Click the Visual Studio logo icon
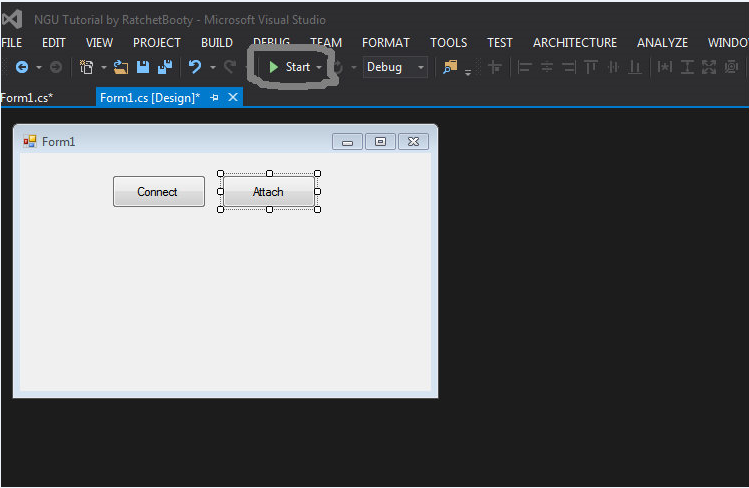This screenshot has height=488, width=749. pyautogui.click(x=12, y=20)
